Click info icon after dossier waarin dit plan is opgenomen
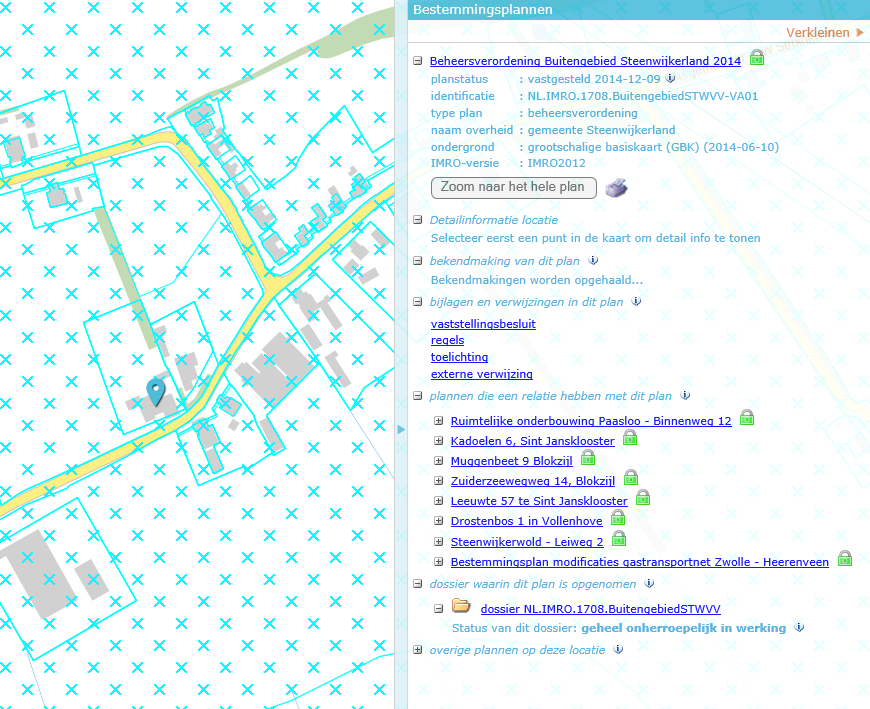 [x=649, y=583]
